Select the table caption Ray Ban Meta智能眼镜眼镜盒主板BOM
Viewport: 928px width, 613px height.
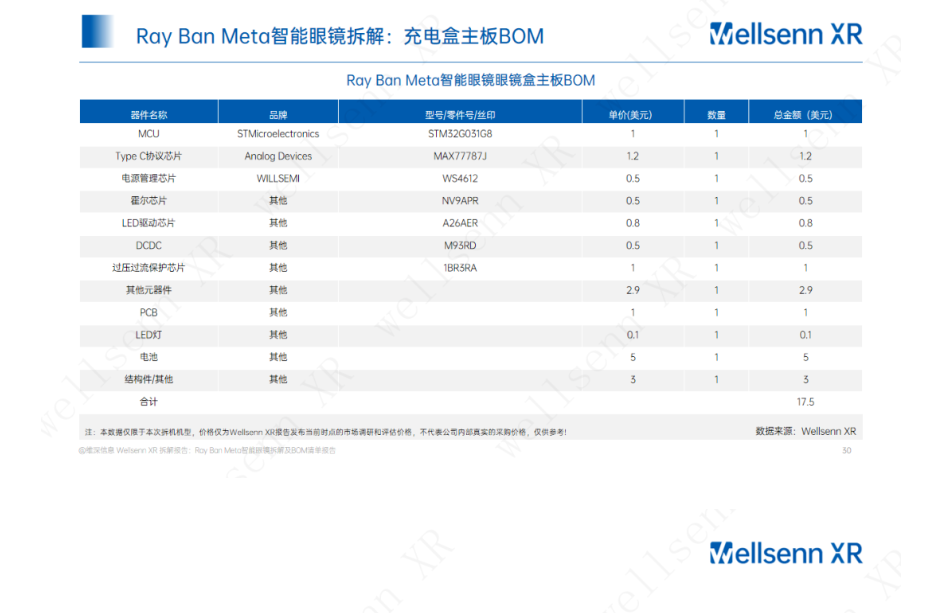[x=471, y=80]
